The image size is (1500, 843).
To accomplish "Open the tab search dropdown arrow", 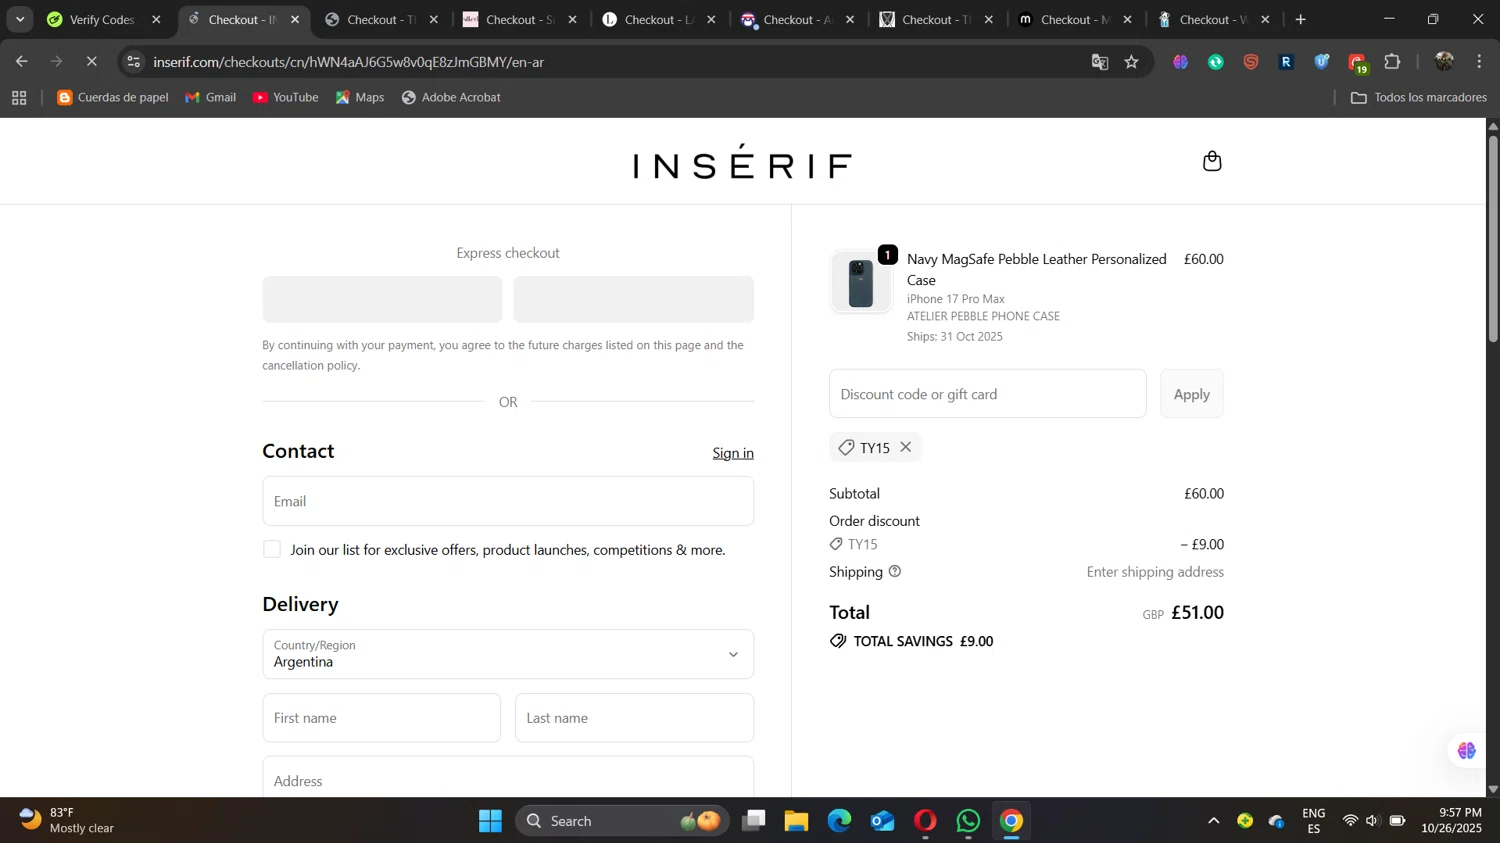I will 20,20.
